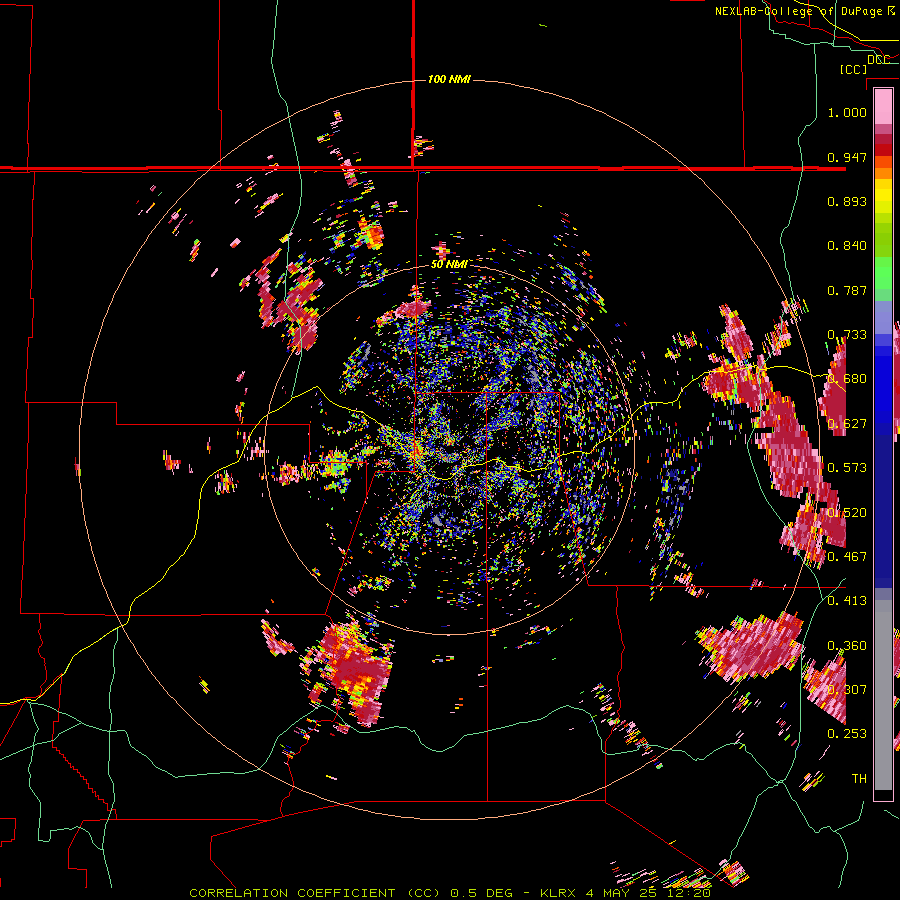Click the 0.467 legend value
Screen dimensions: 900x900
tap(847, 557)
